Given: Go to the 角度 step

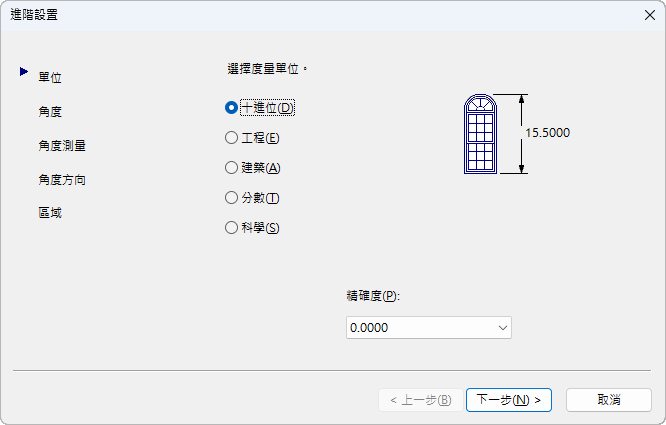Looking at the screenshot, I should 50,111.
